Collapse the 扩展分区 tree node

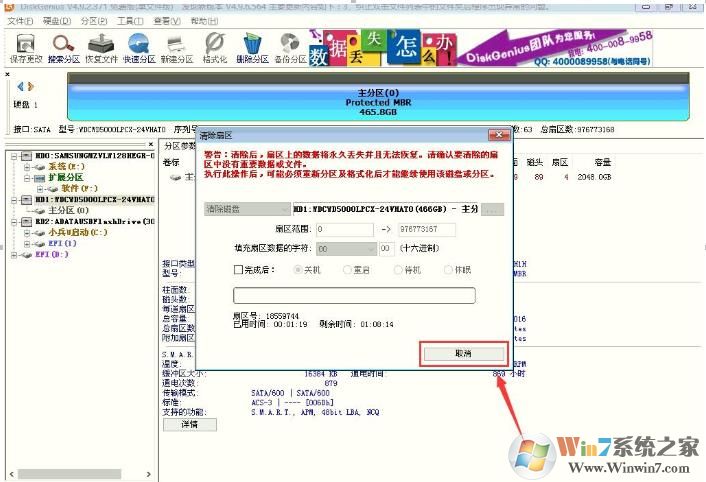point(27,178)
